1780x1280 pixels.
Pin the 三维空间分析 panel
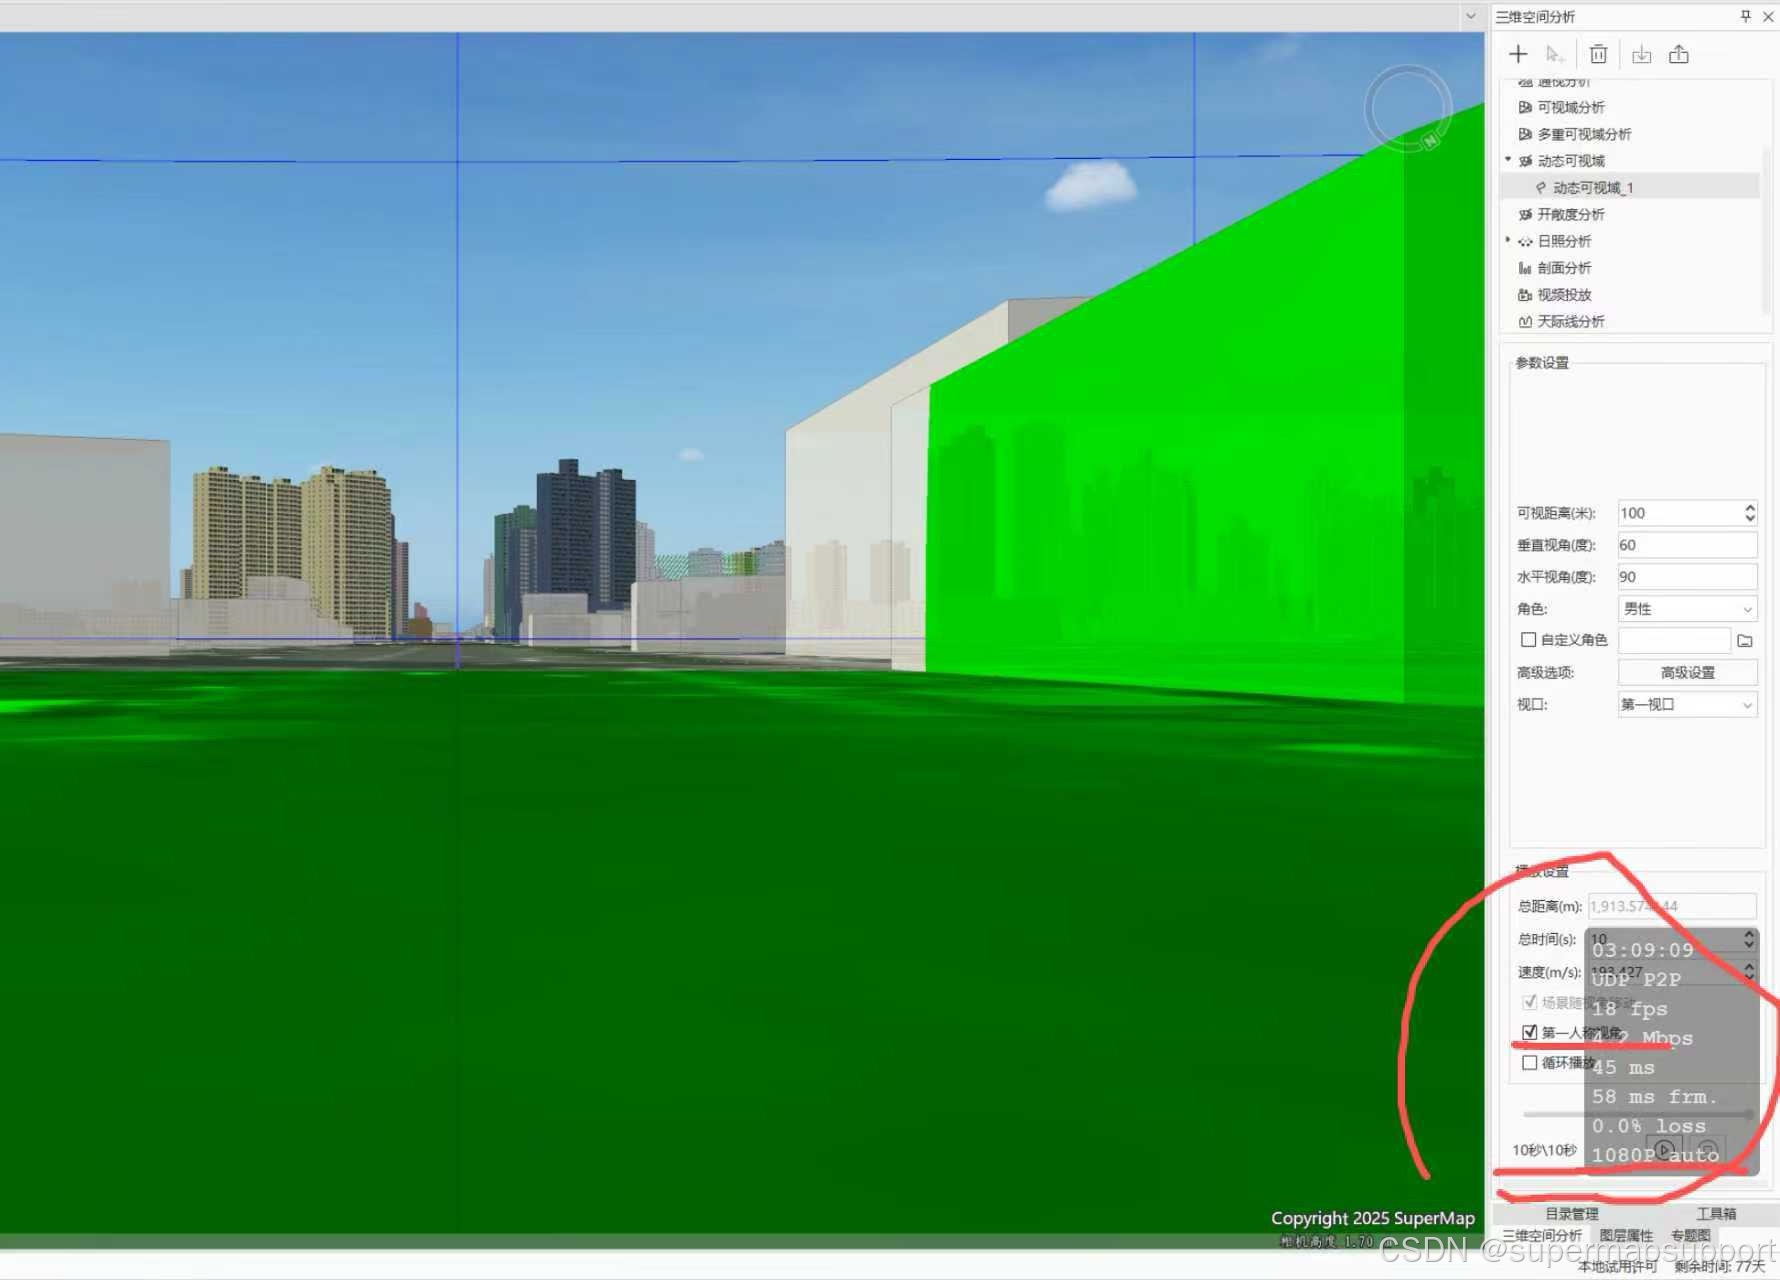[x=1746, y=16]
